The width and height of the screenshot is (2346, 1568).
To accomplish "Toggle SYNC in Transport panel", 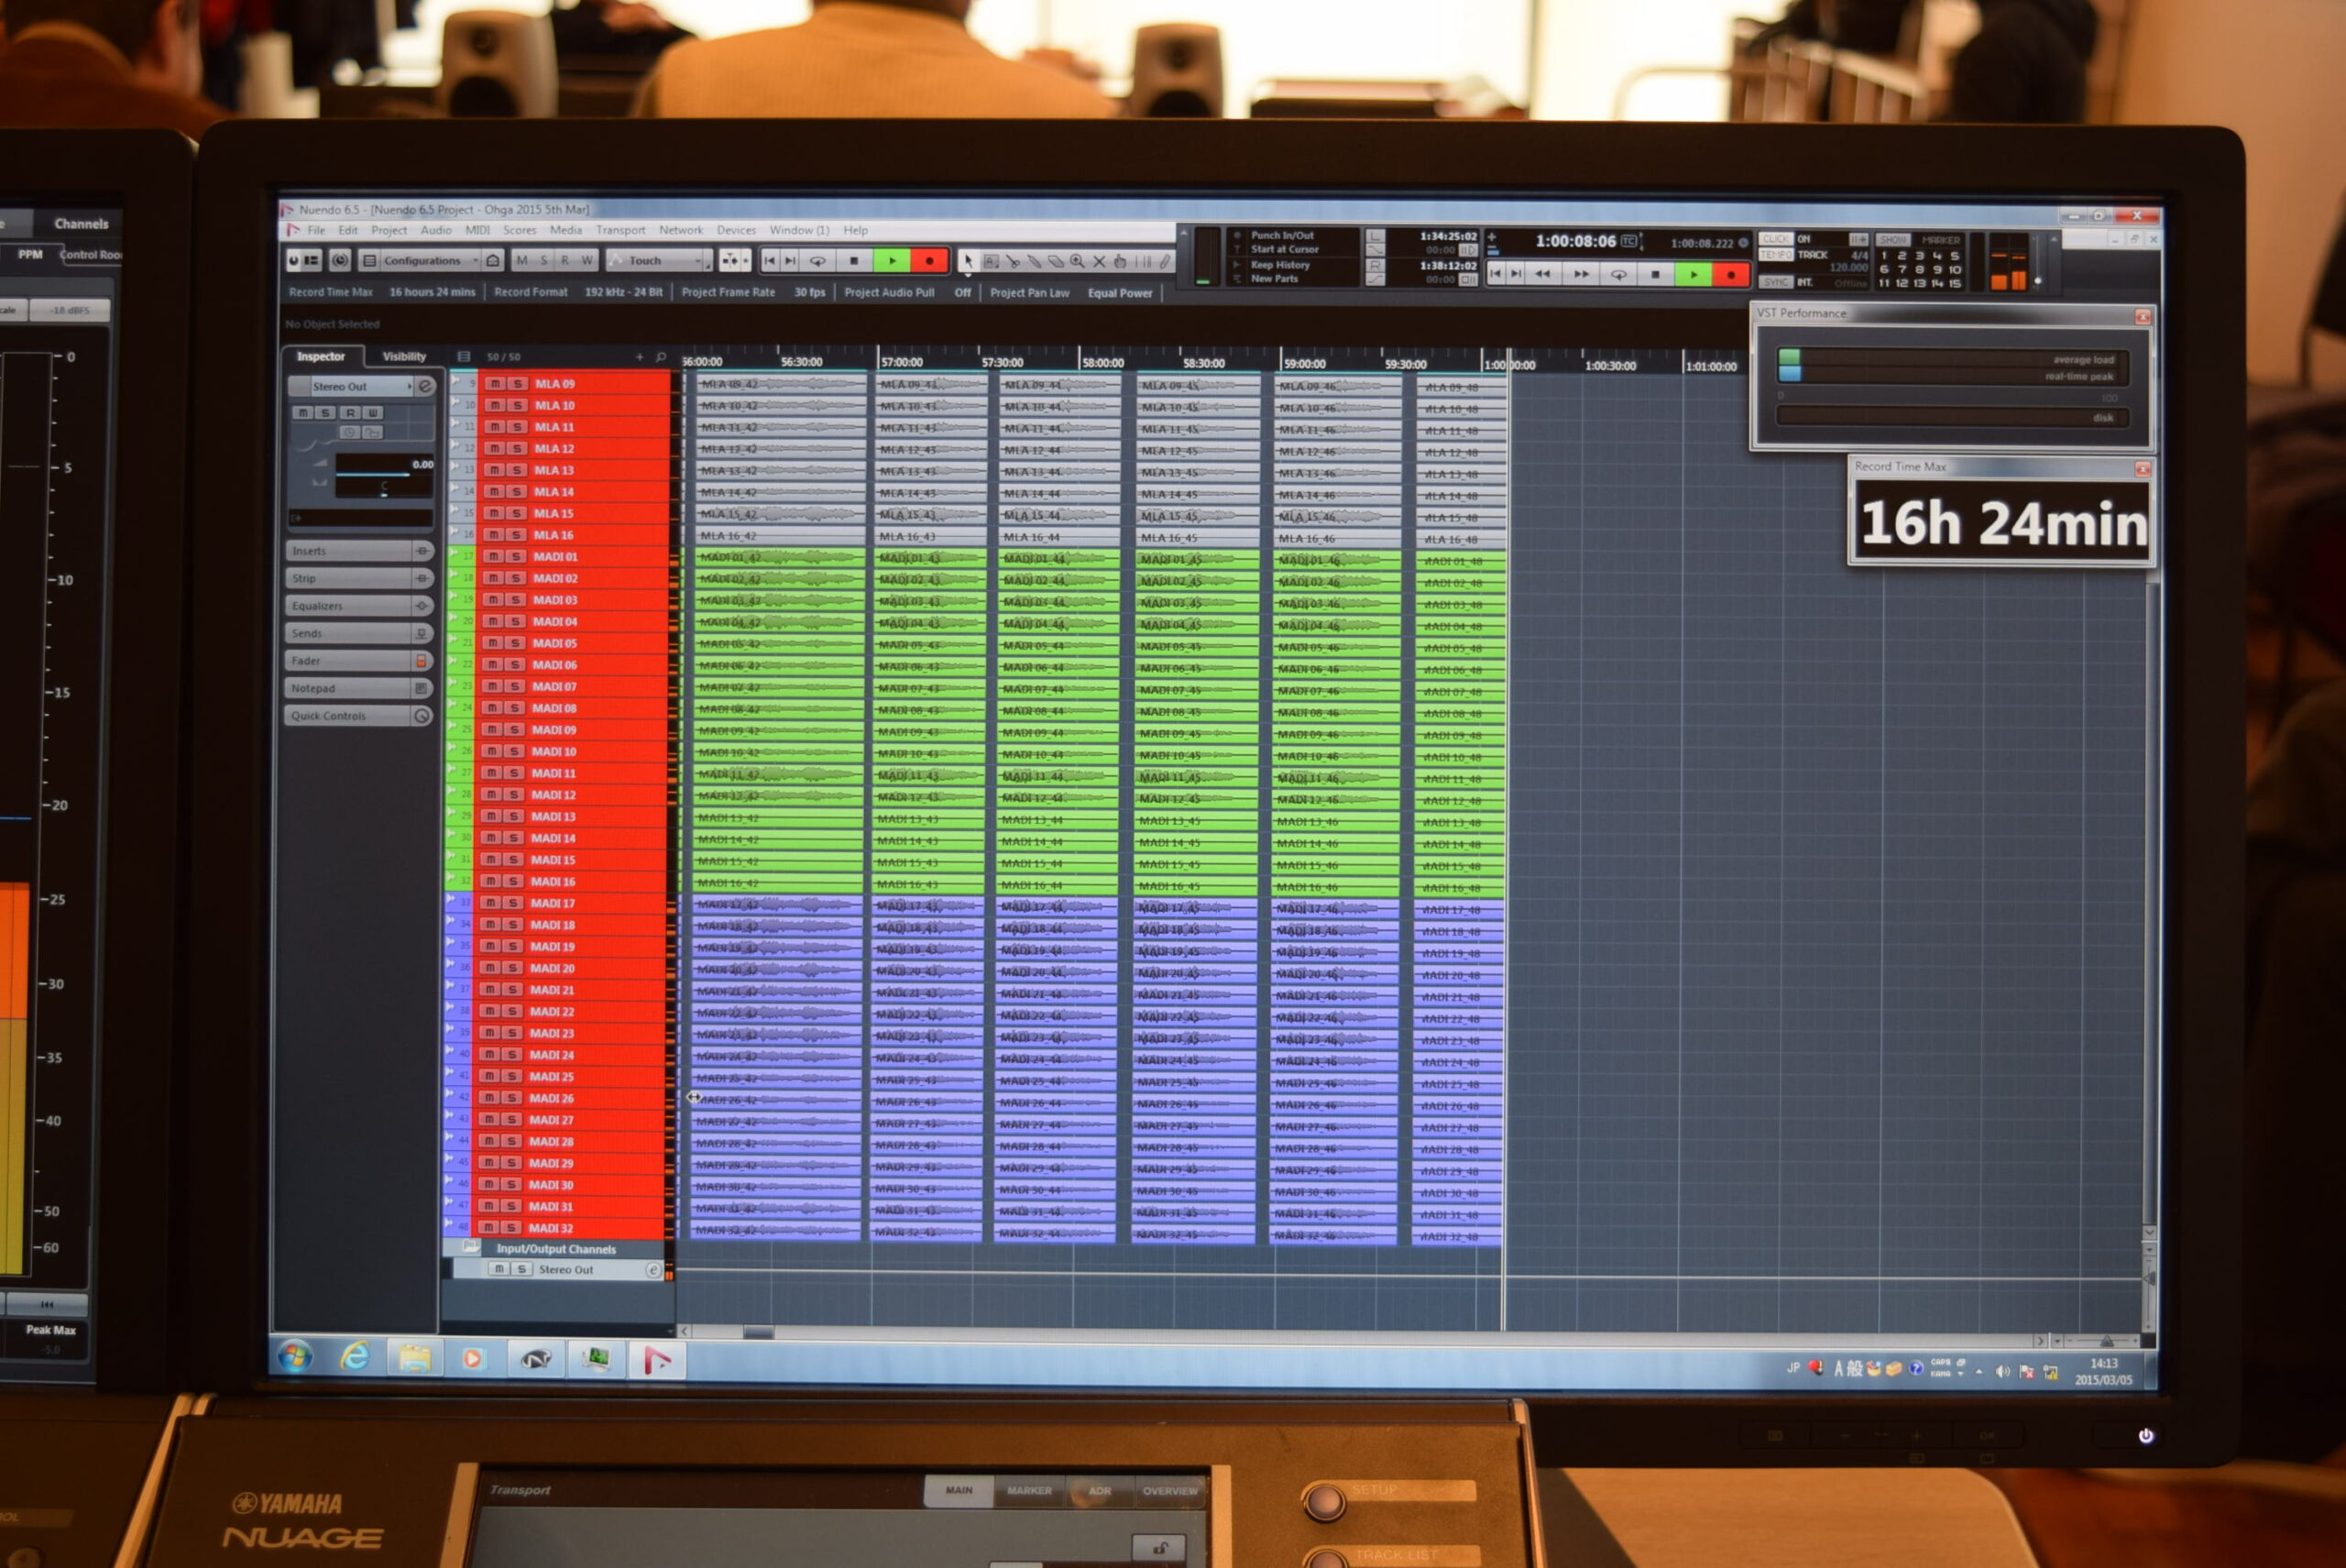I will point(1775,282).
